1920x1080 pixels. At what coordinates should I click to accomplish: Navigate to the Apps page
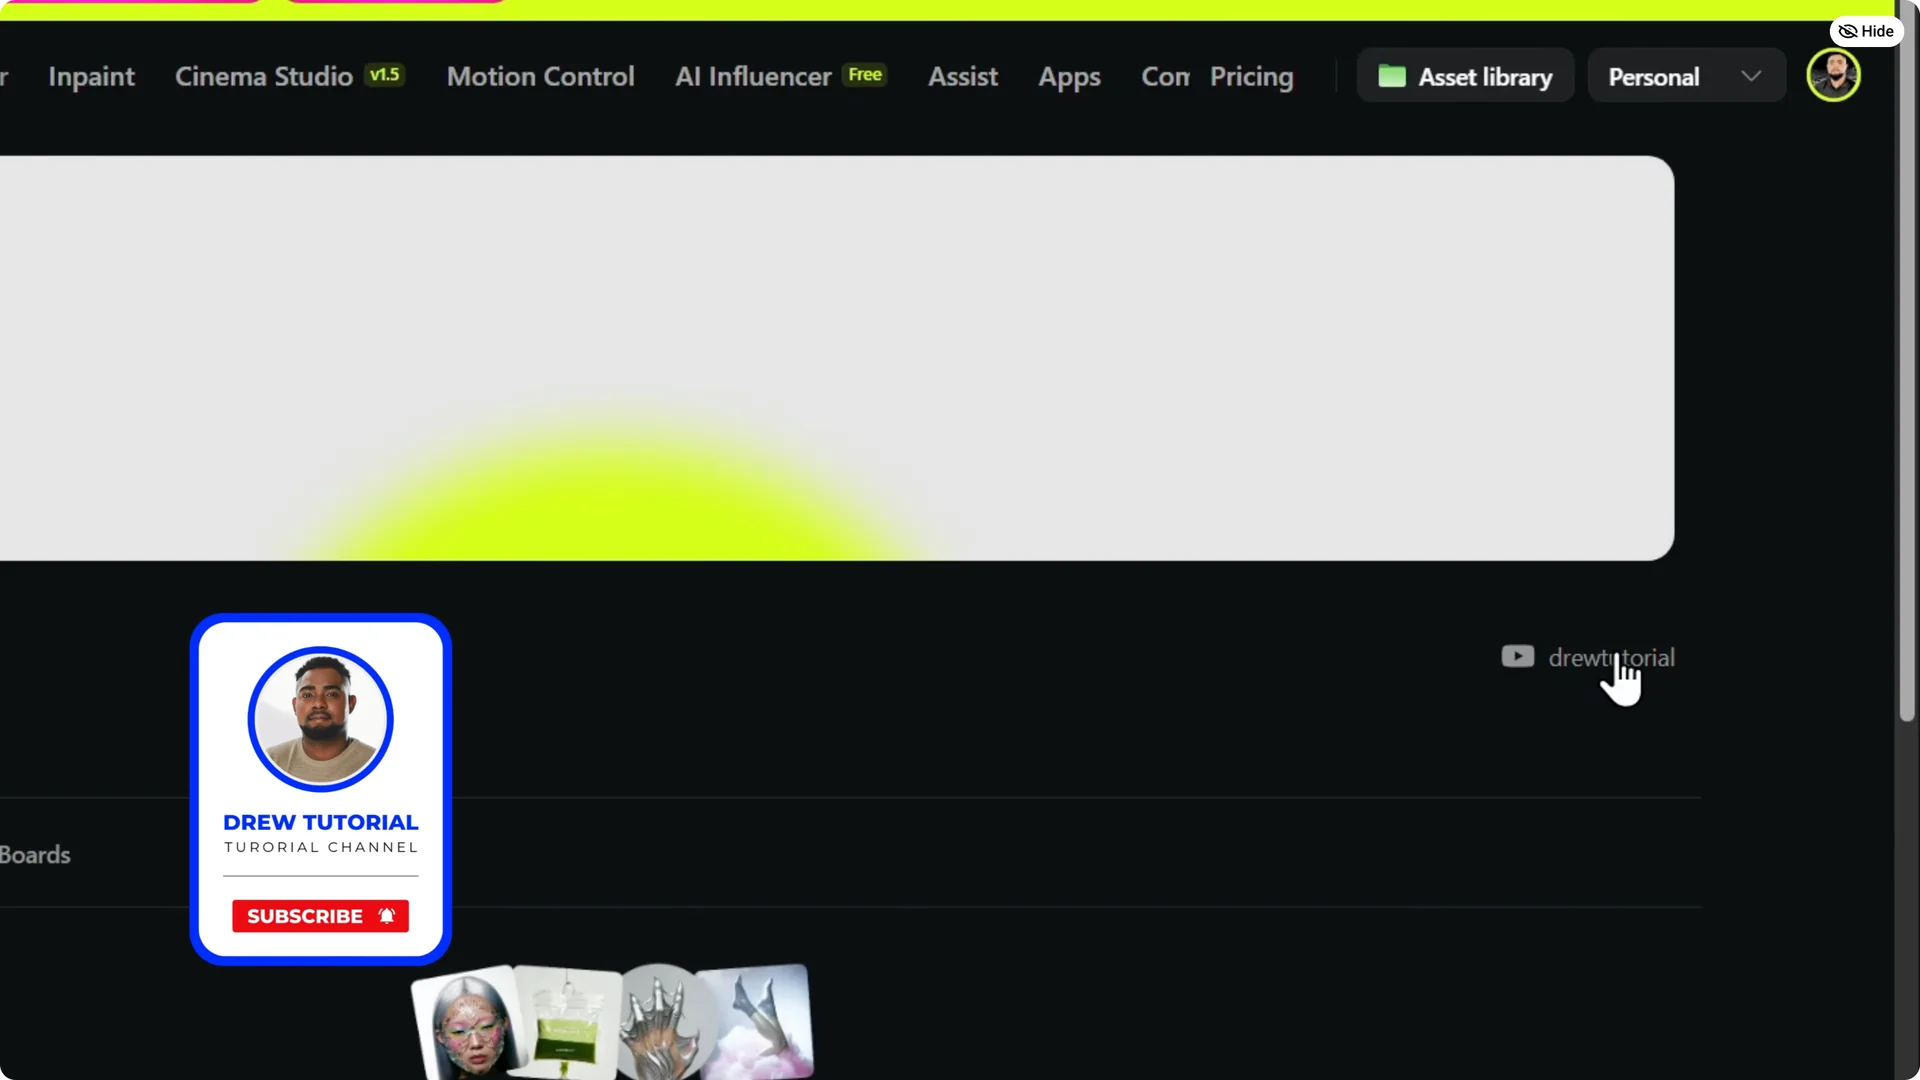1069,76
